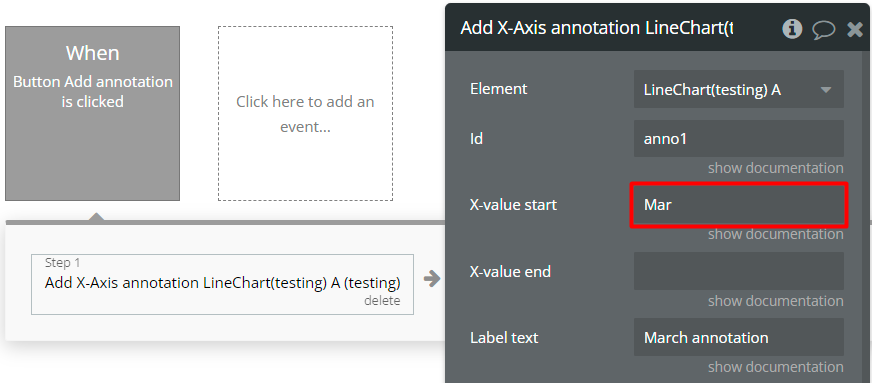
Task: Show documentation under Label text
Action: coord(775,367)
